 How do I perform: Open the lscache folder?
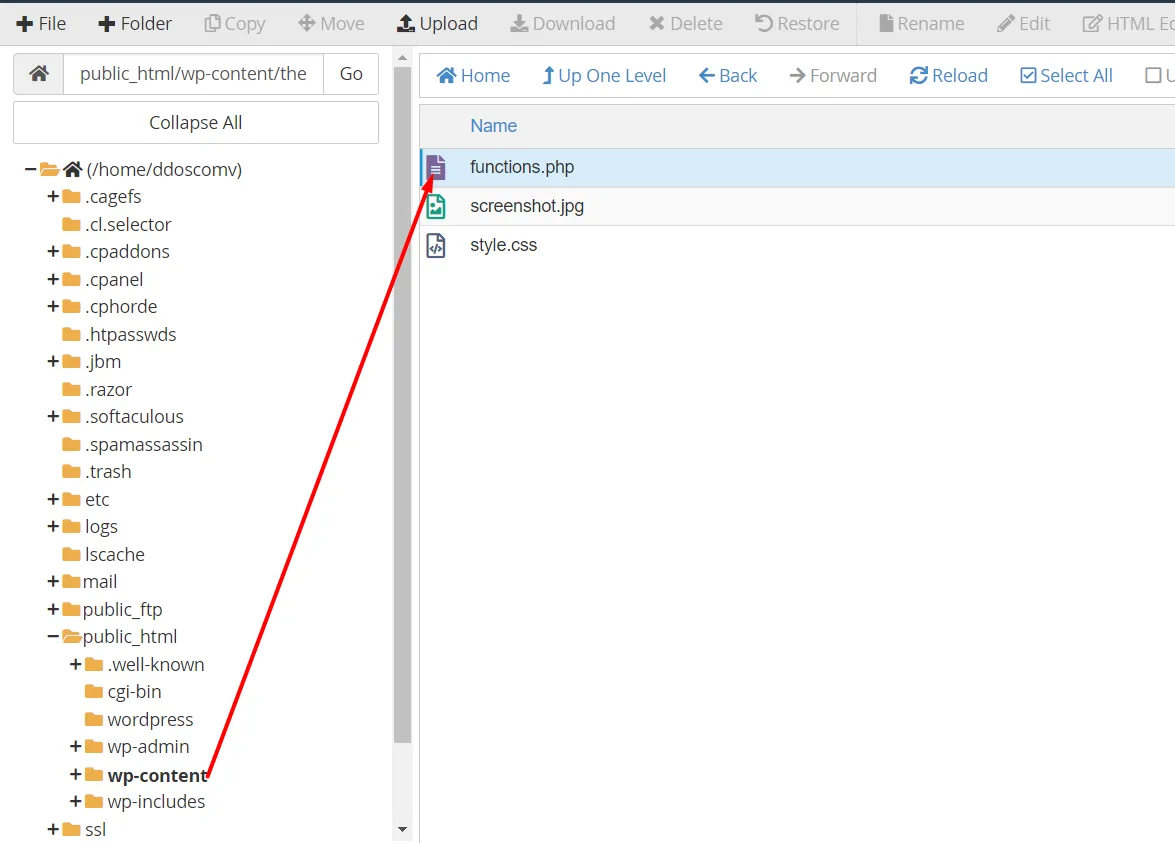coord(115,555)
